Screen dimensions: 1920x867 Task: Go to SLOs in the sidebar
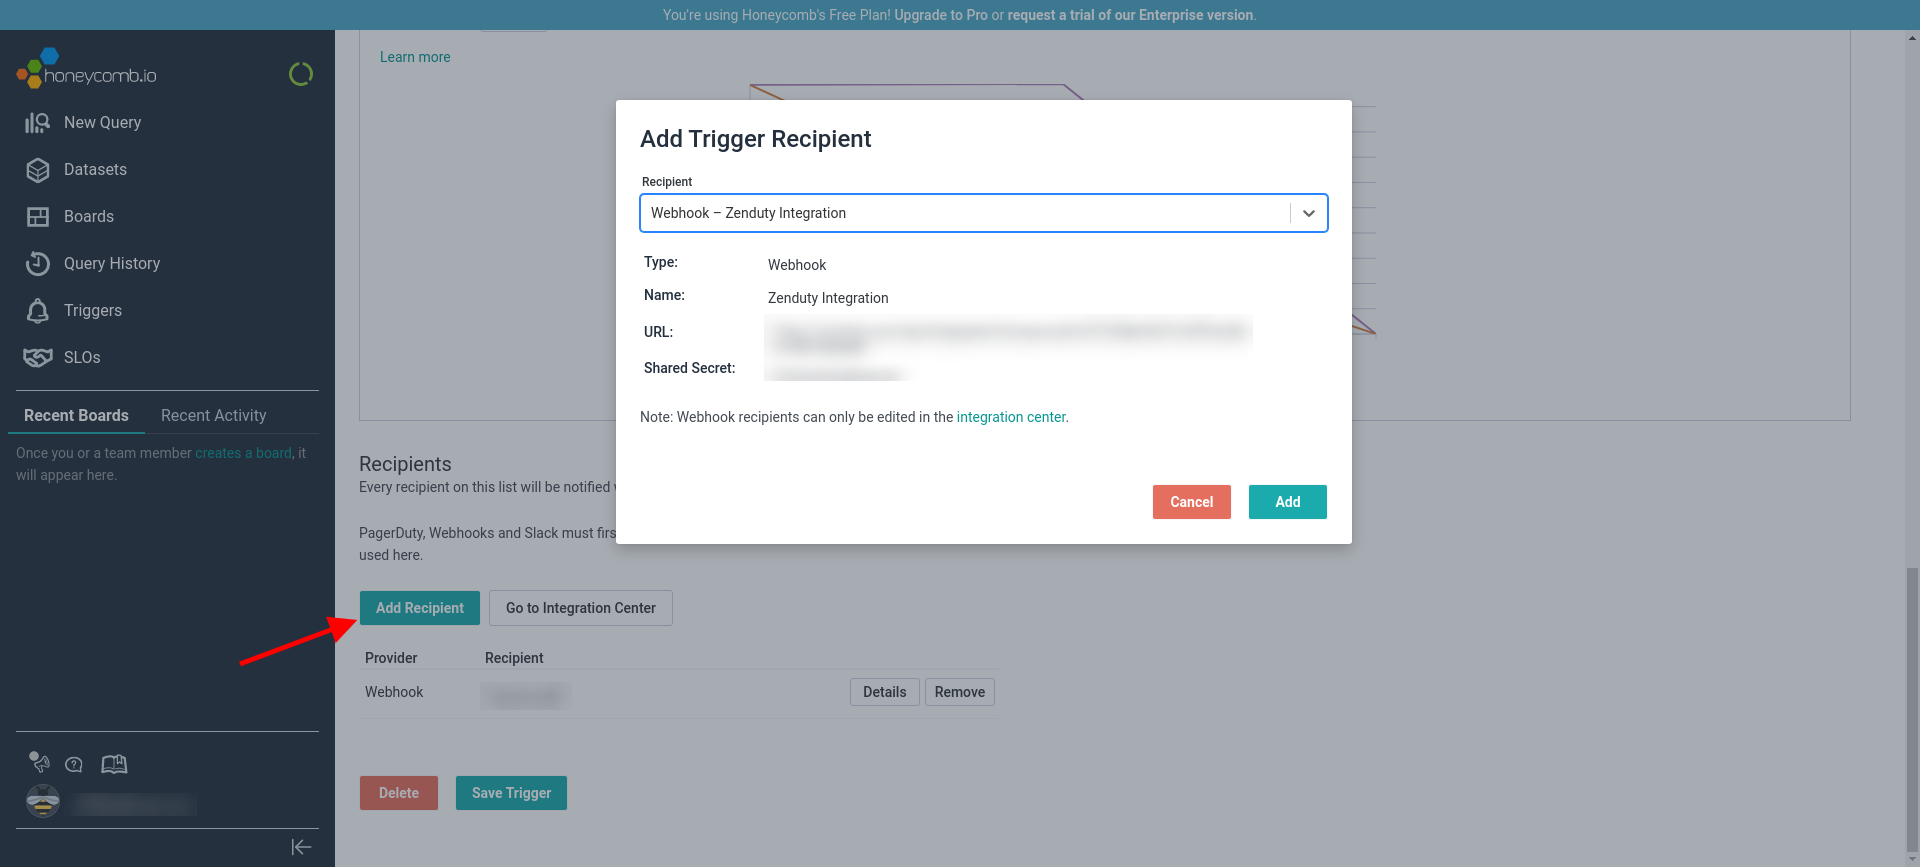click(82, 357)
